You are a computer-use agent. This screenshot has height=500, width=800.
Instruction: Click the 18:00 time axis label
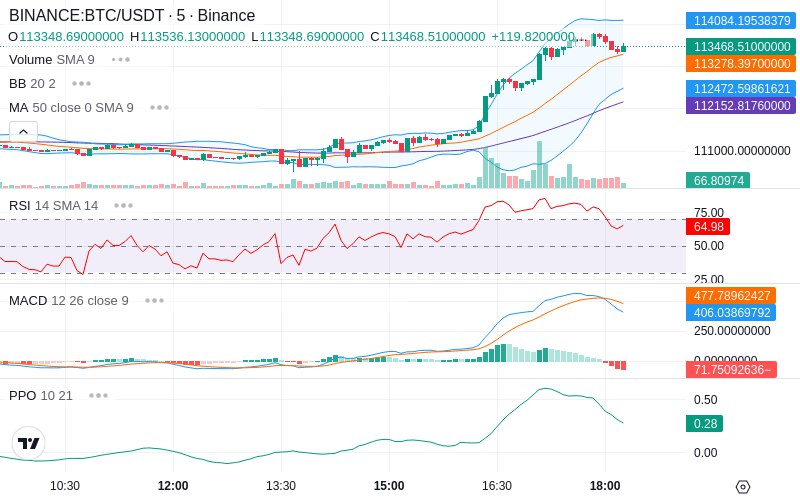[x=606, y=486]
